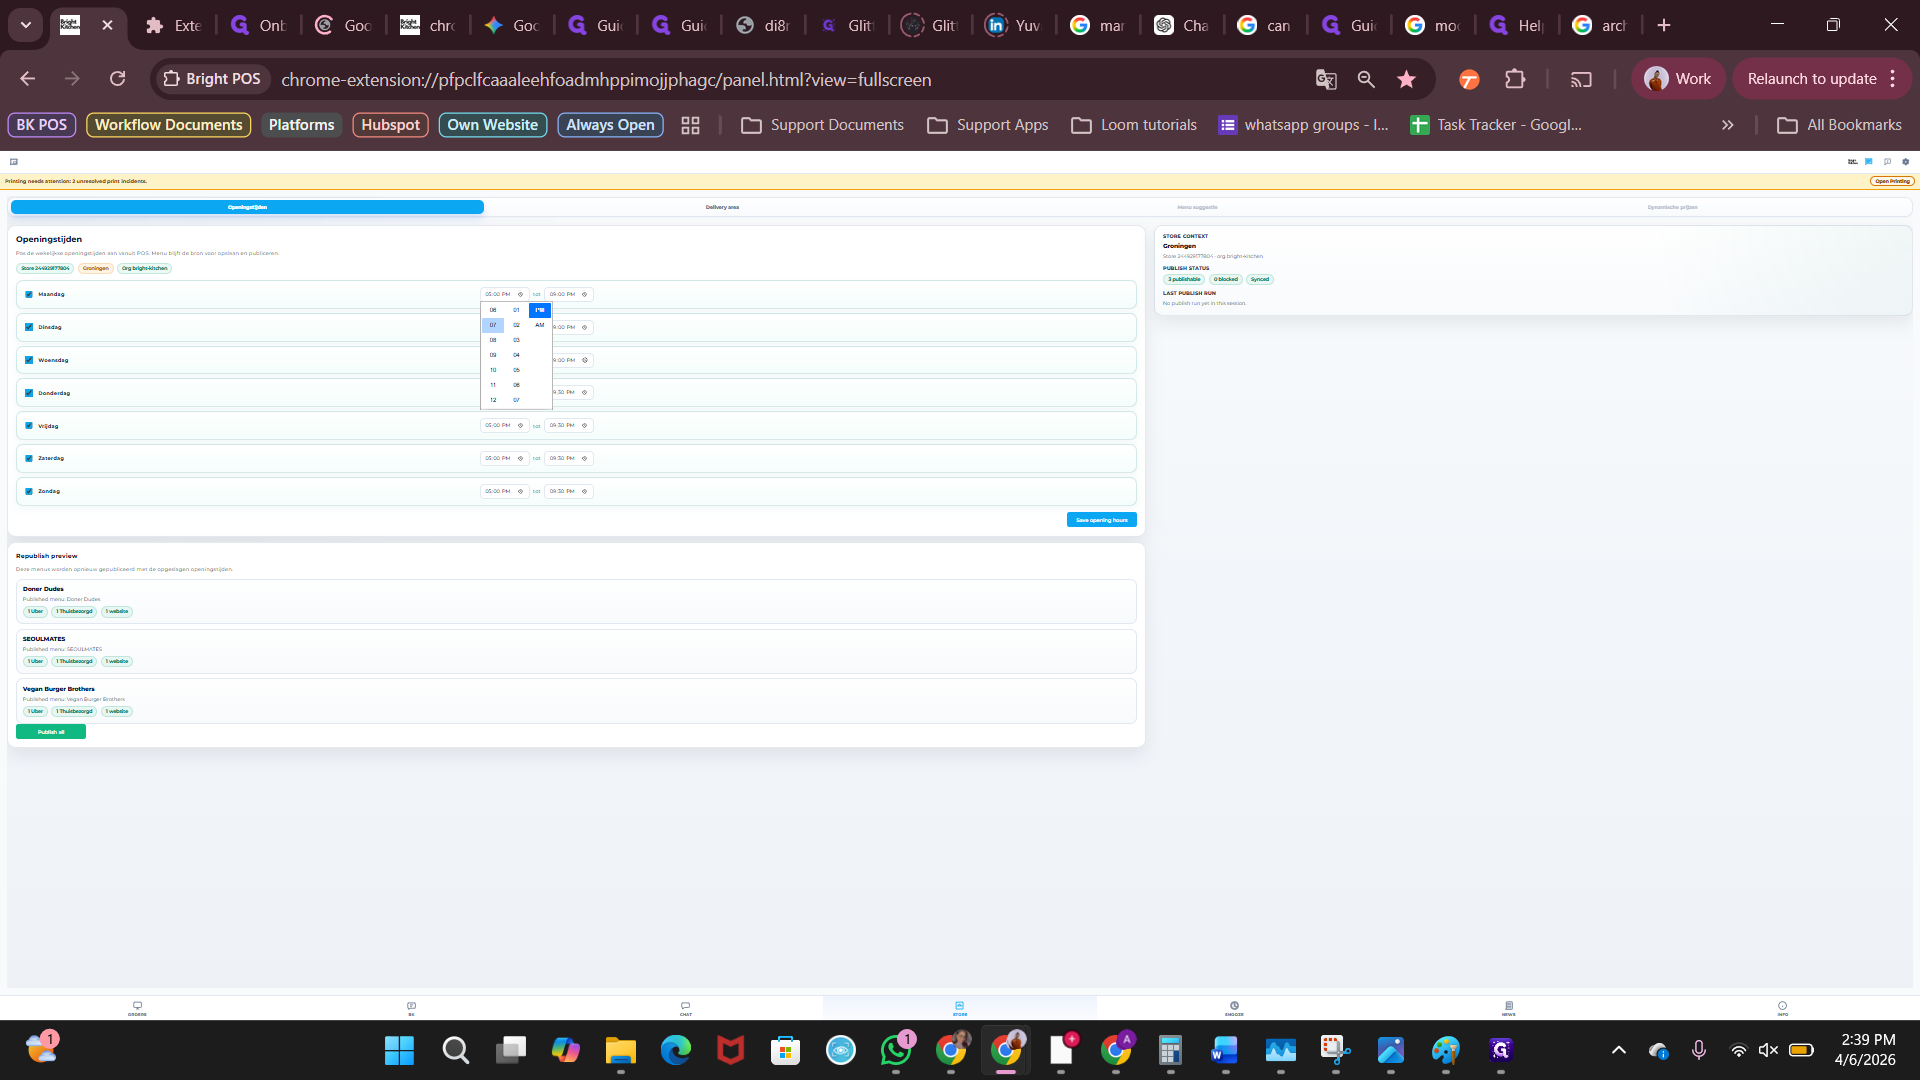Click Save opening hours button

click(1101, 520)
